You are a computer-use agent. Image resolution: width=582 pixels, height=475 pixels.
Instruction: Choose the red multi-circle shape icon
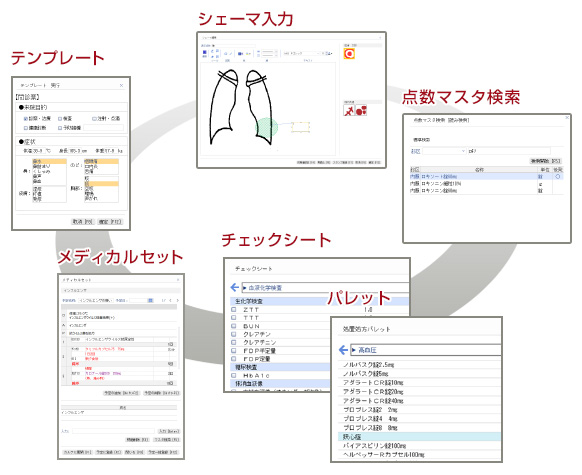pos(361,110)
